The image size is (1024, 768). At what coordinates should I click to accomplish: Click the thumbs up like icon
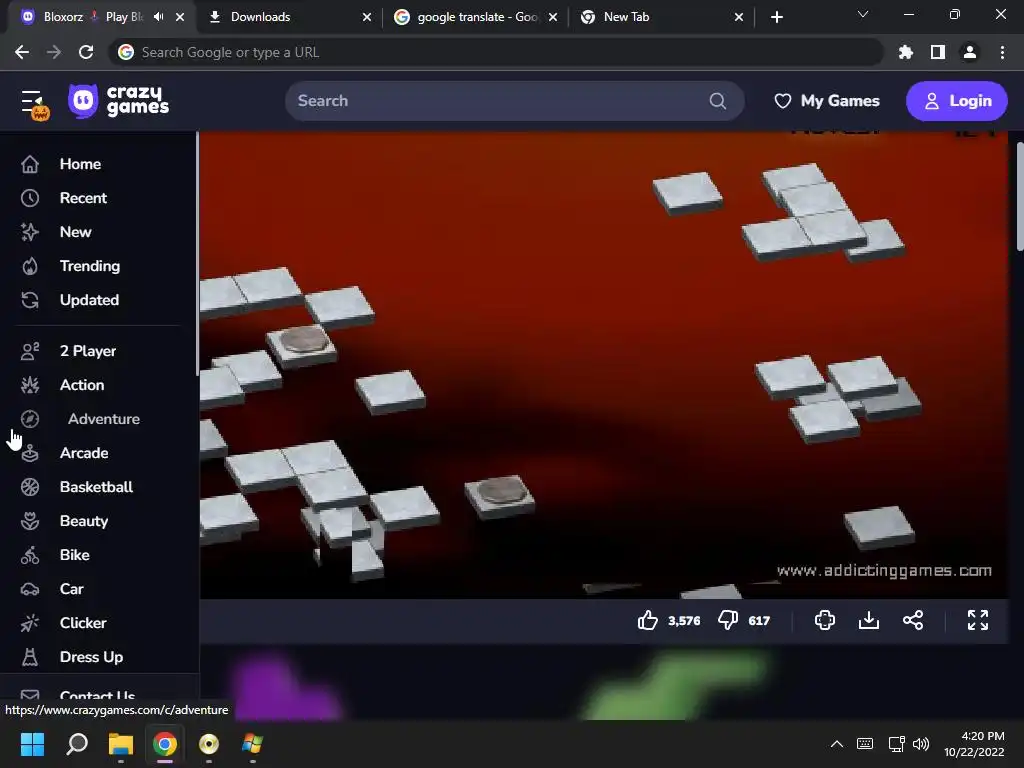[x=647, y=620]
